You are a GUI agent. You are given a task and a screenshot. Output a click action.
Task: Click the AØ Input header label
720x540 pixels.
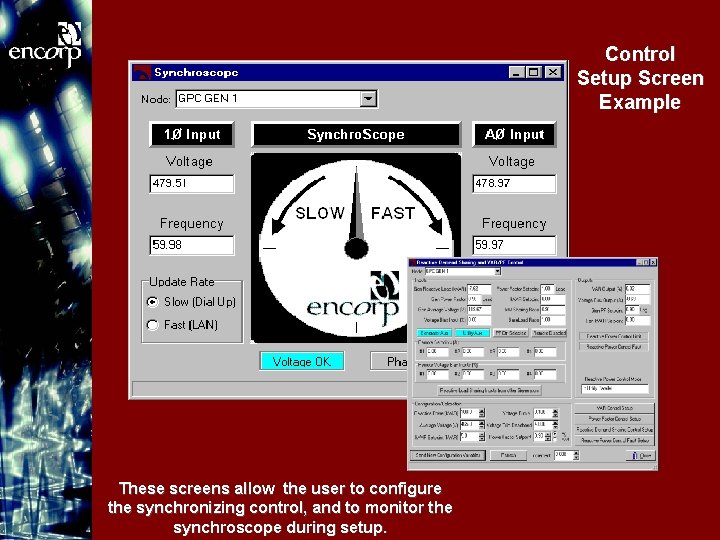pos(514,135)
